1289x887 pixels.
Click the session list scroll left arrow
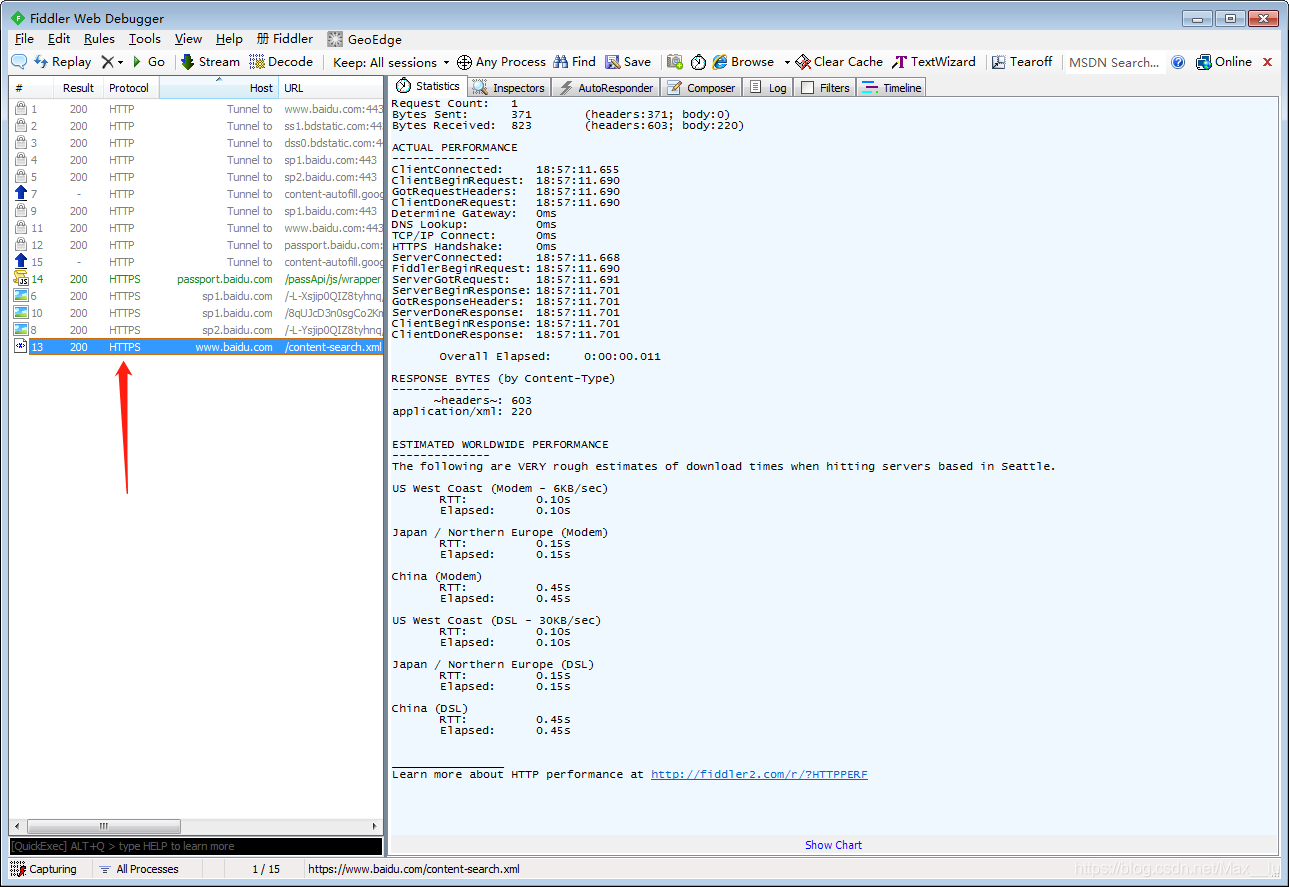[17, 827]
